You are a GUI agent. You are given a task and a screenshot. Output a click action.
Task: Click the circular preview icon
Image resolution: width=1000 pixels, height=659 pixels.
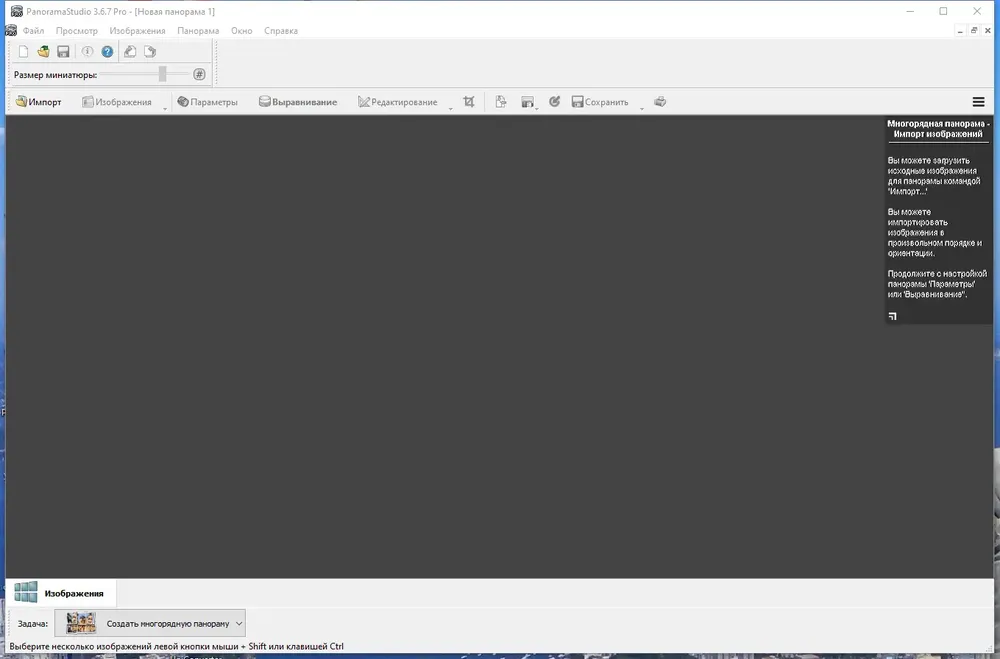point(554,101)
